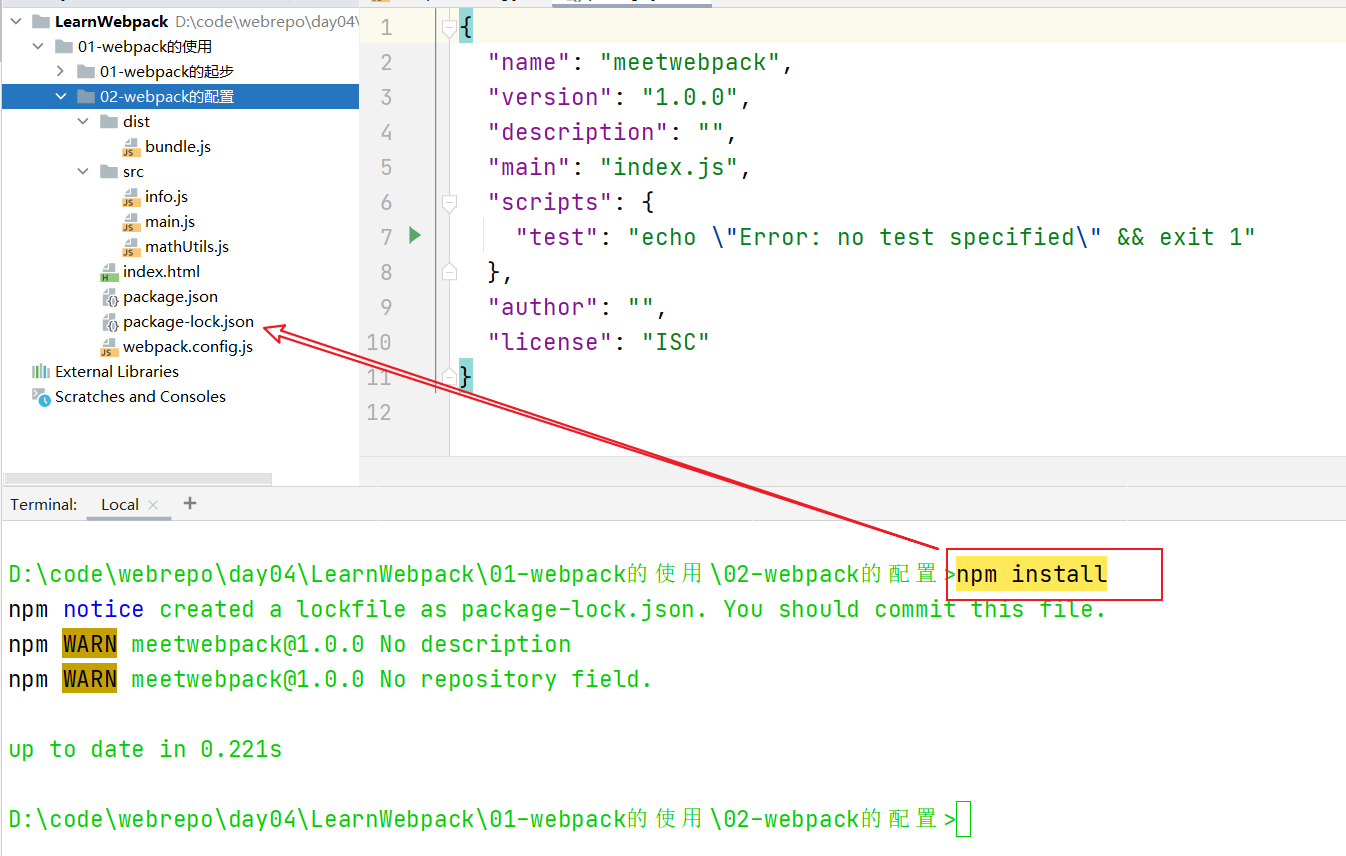Click the main.js file icon
The image size is (1346, 856).
[x=131, y=222]
